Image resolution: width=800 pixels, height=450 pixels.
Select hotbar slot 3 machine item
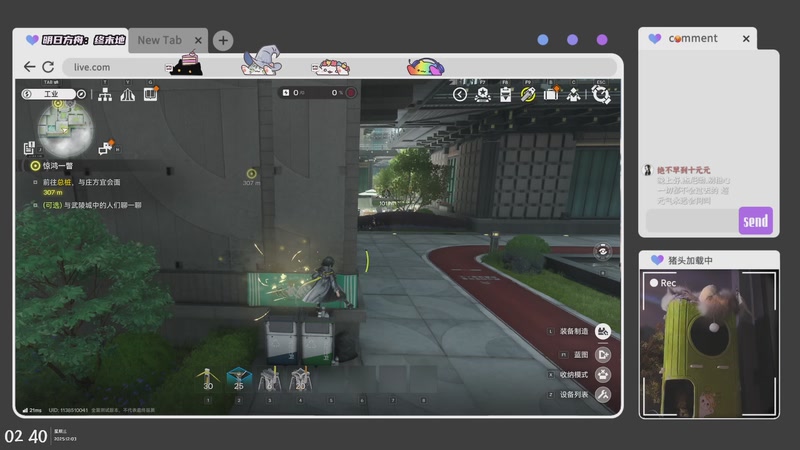270,380
